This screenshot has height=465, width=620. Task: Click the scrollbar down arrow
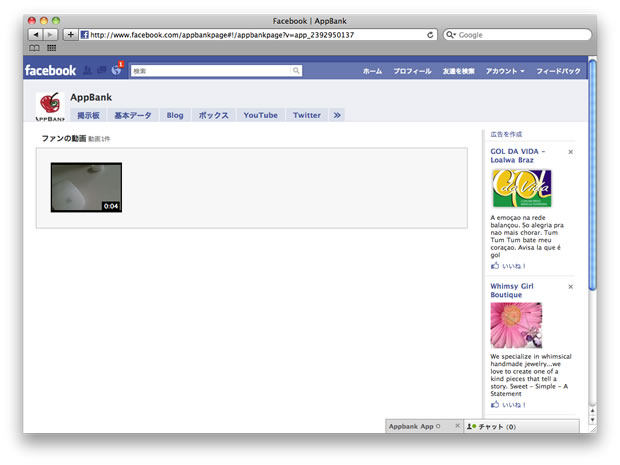[x=592, y=420]
